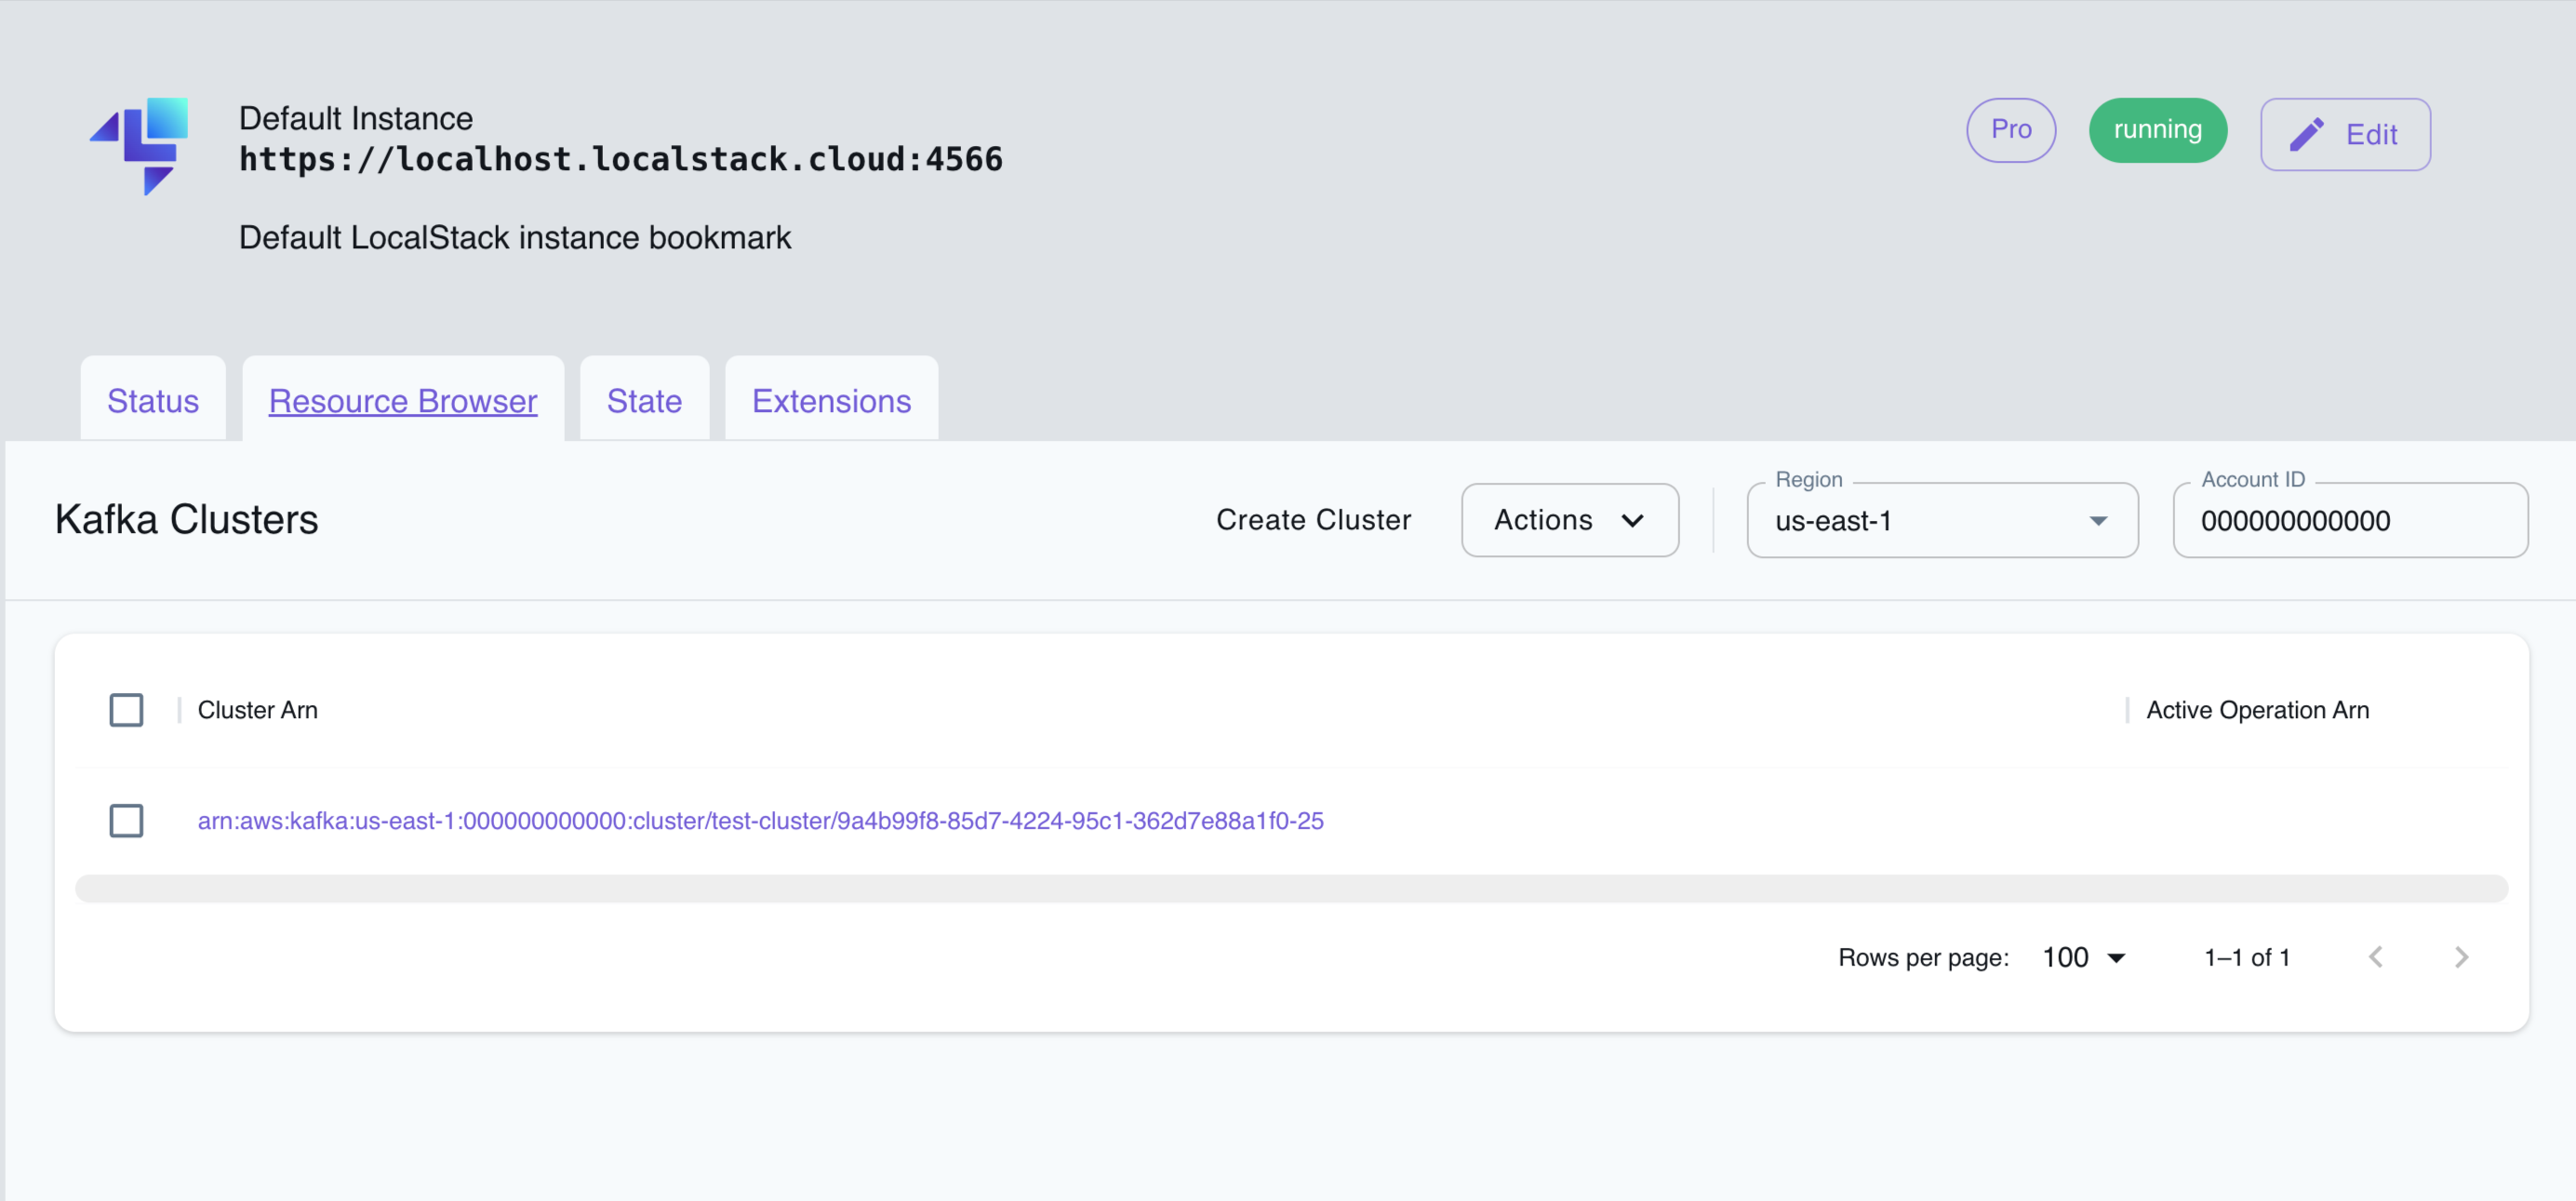The width and height of the screenshot is (2576, 1201).
Task: Open the Region dropdown showing us-east-1
Action: [1941, 520]
